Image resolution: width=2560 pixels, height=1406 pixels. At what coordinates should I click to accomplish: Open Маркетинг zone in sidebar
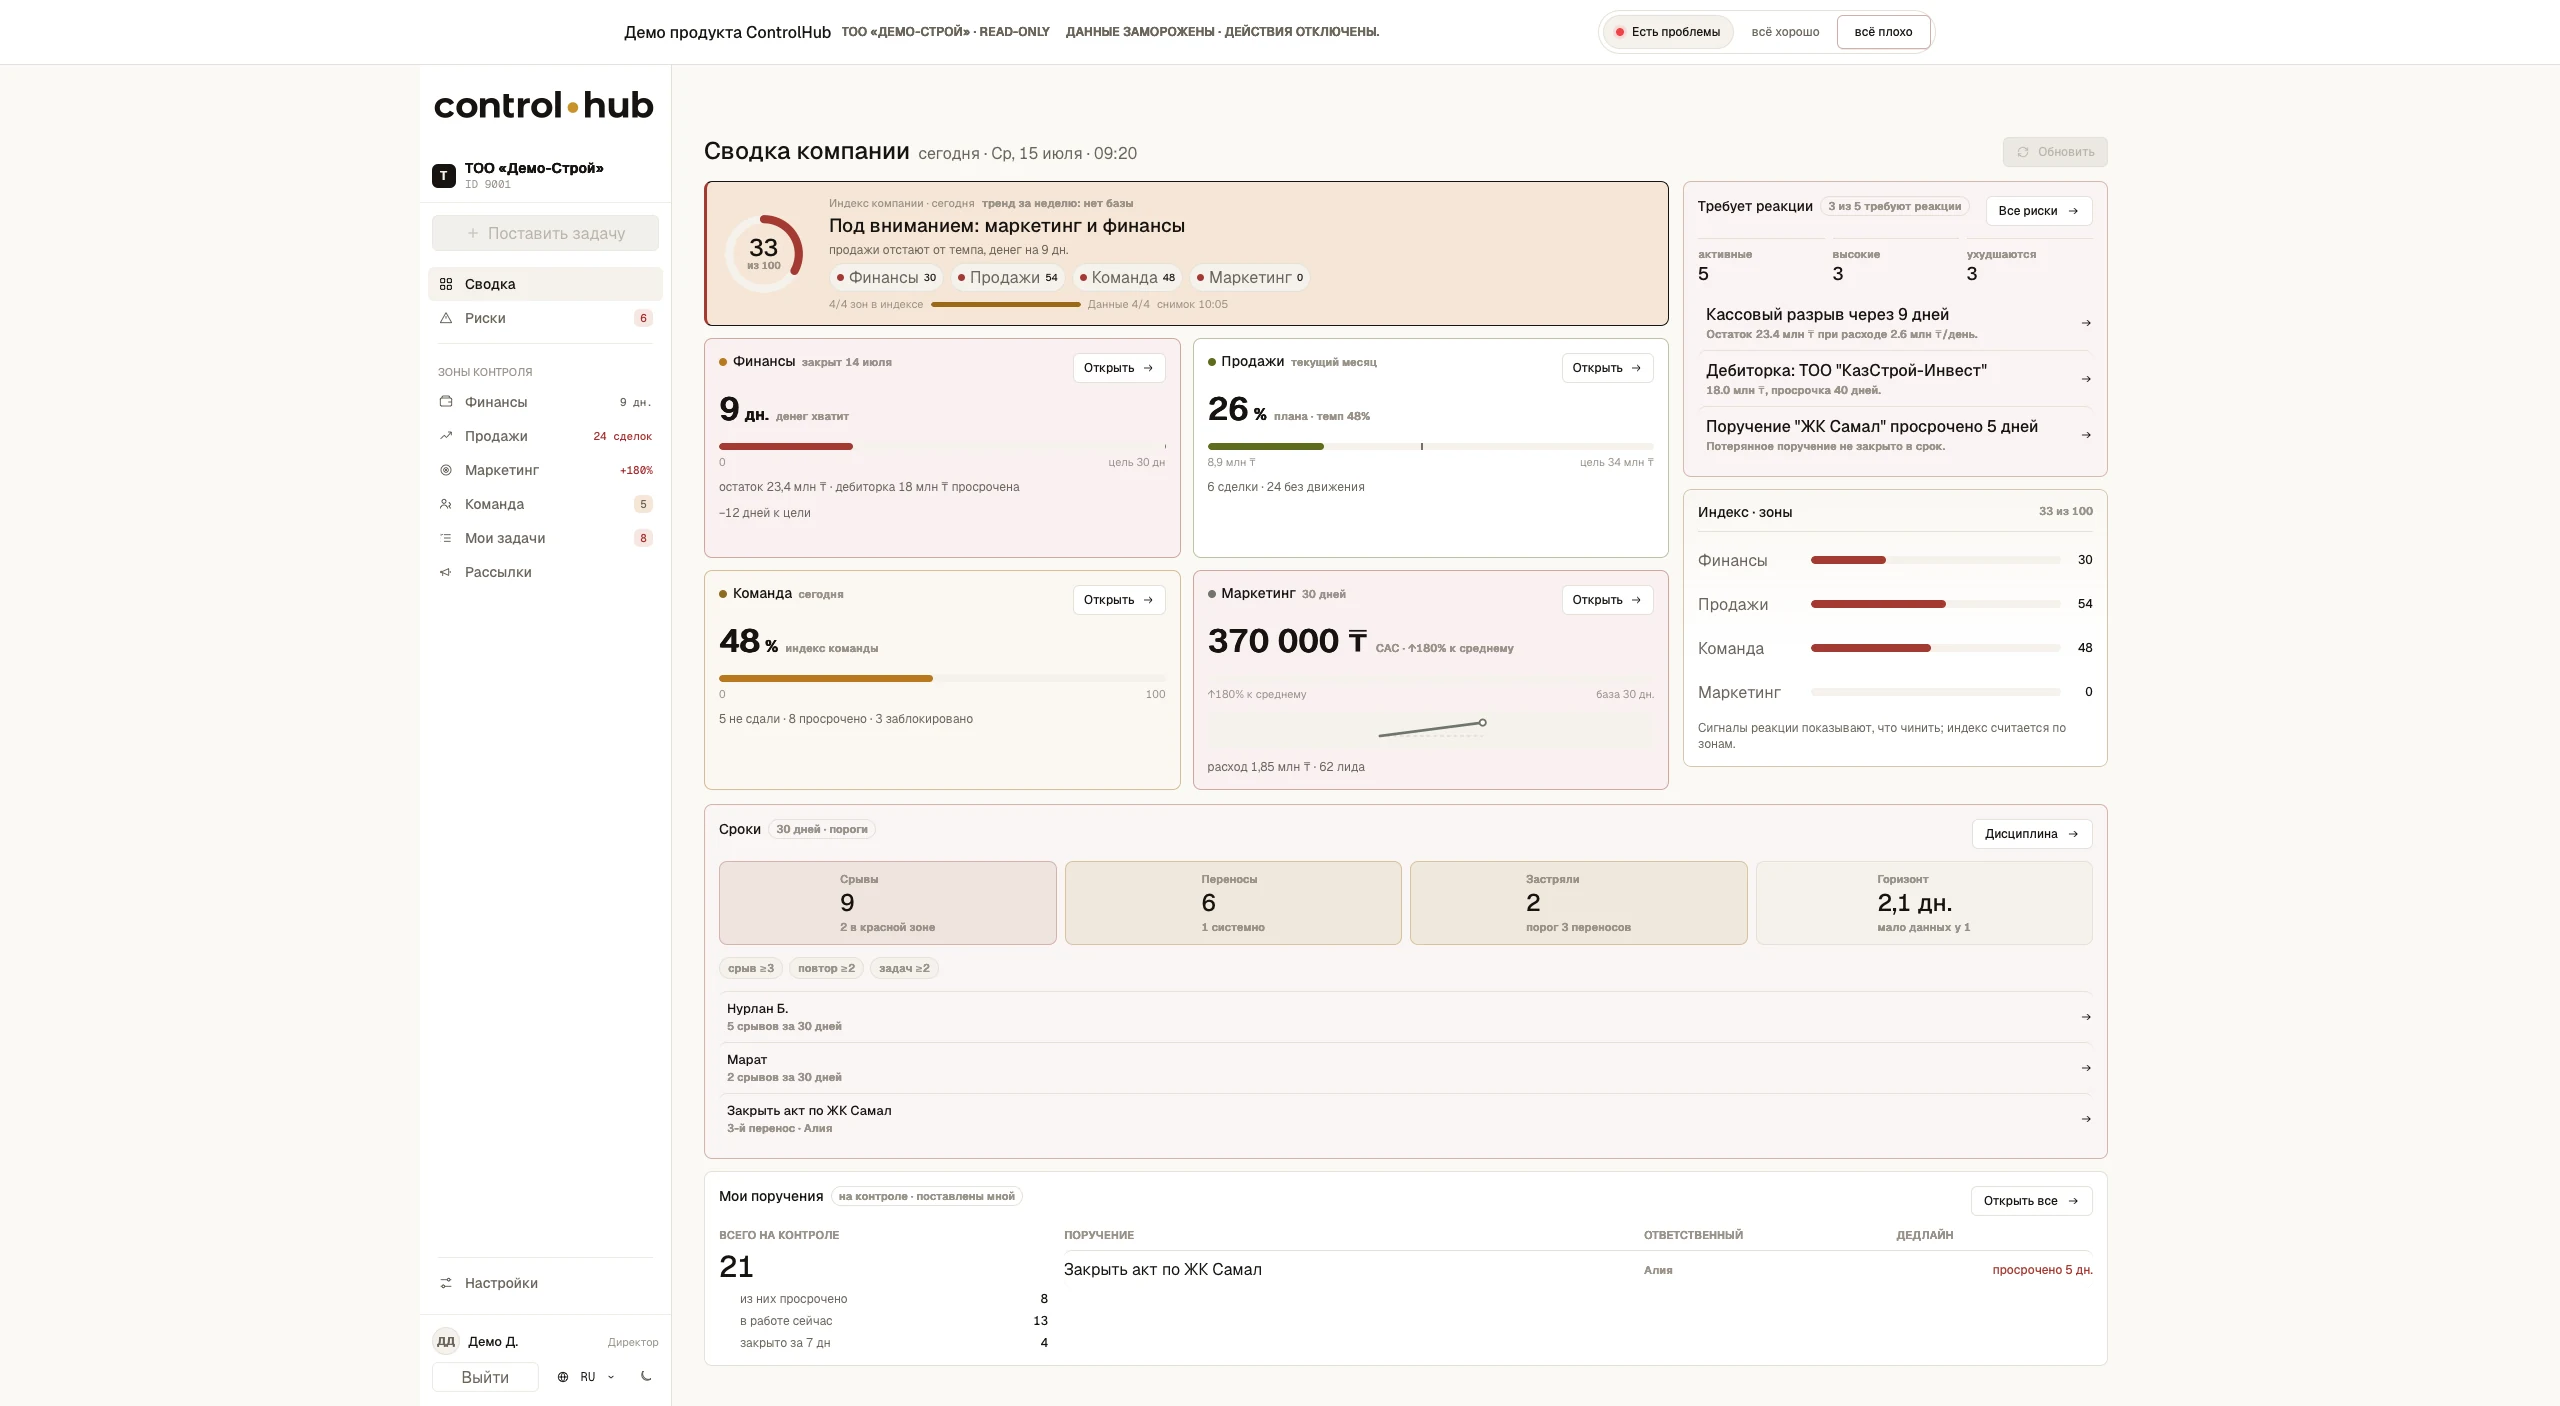tap(545, 470)
